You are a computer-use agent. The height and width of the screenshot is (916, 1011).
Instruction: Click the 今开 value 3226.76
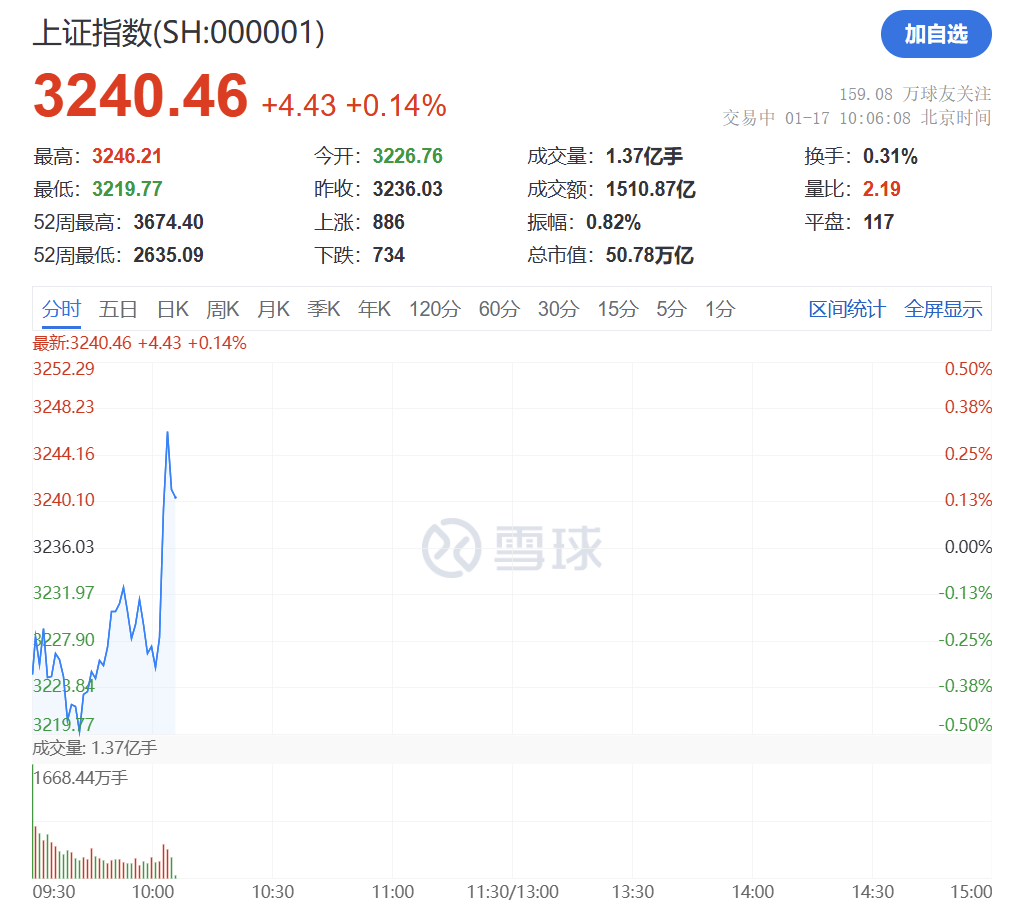407,156
